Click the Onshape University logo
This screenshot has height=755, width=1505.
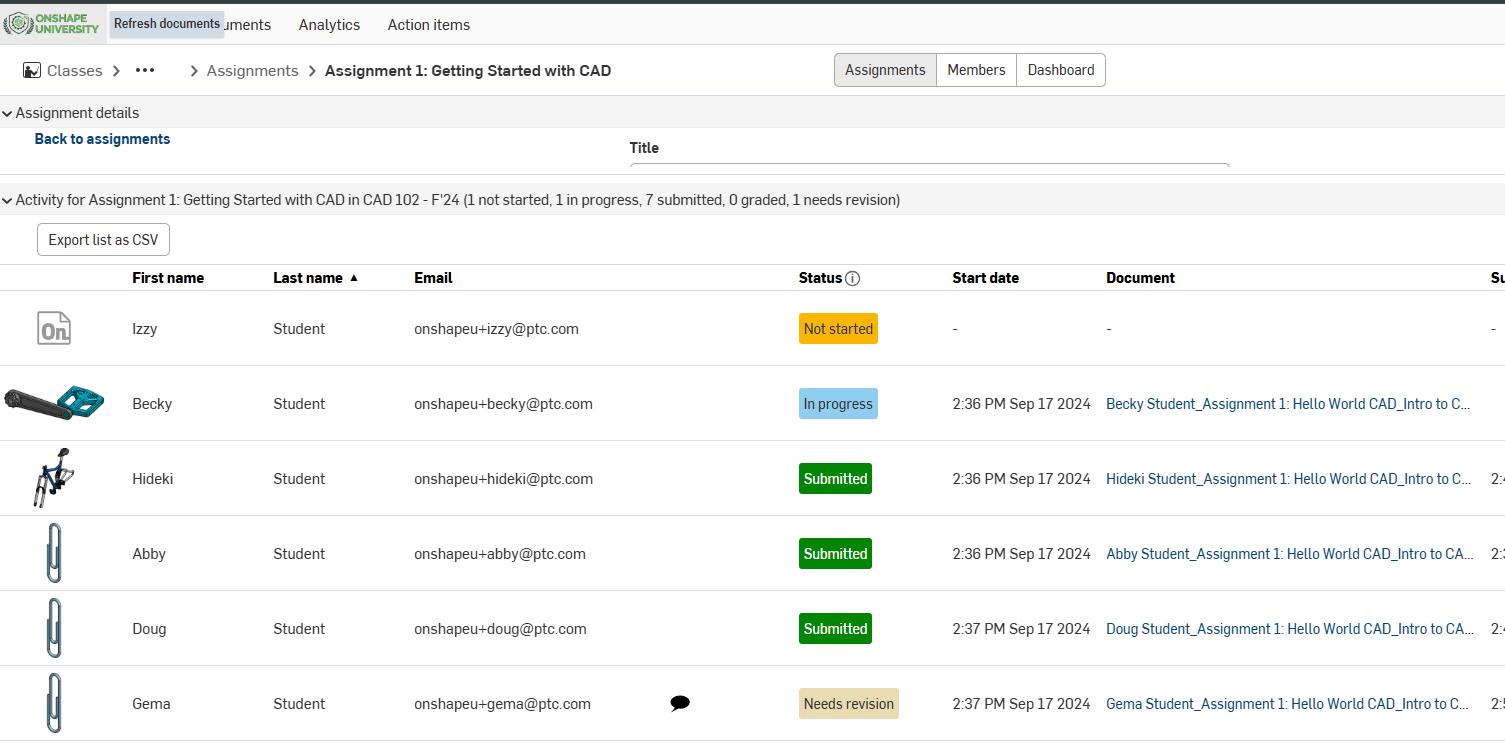[52, 23]
